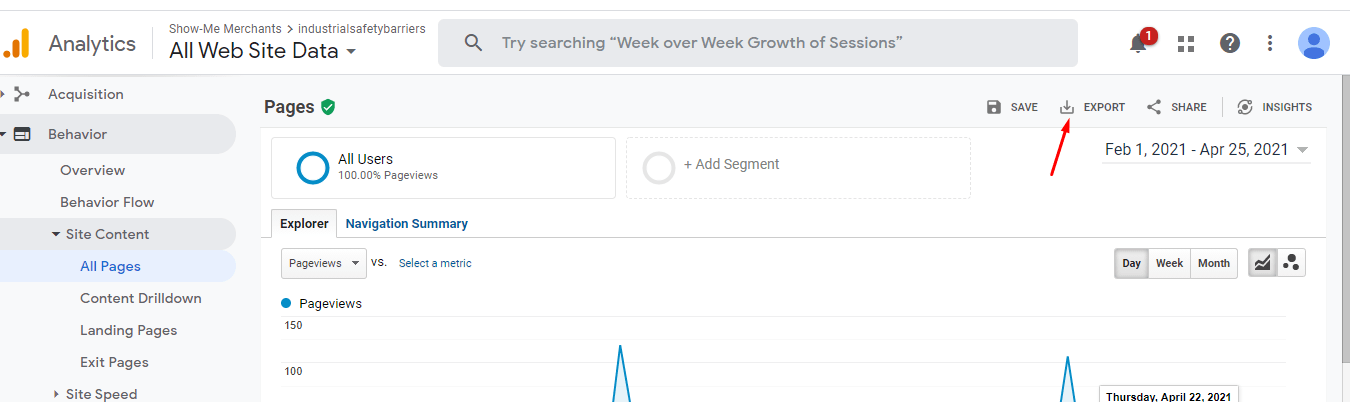
Task: Switch to the Navigation Summary tab
Action: coord(407,224)
